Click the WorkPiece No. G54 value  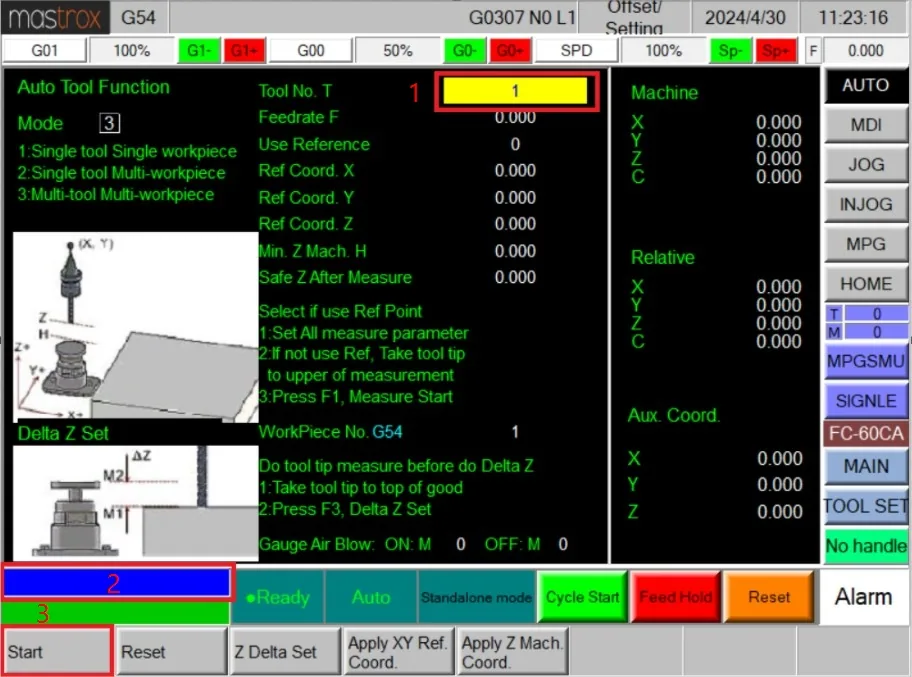click(515, 432)
